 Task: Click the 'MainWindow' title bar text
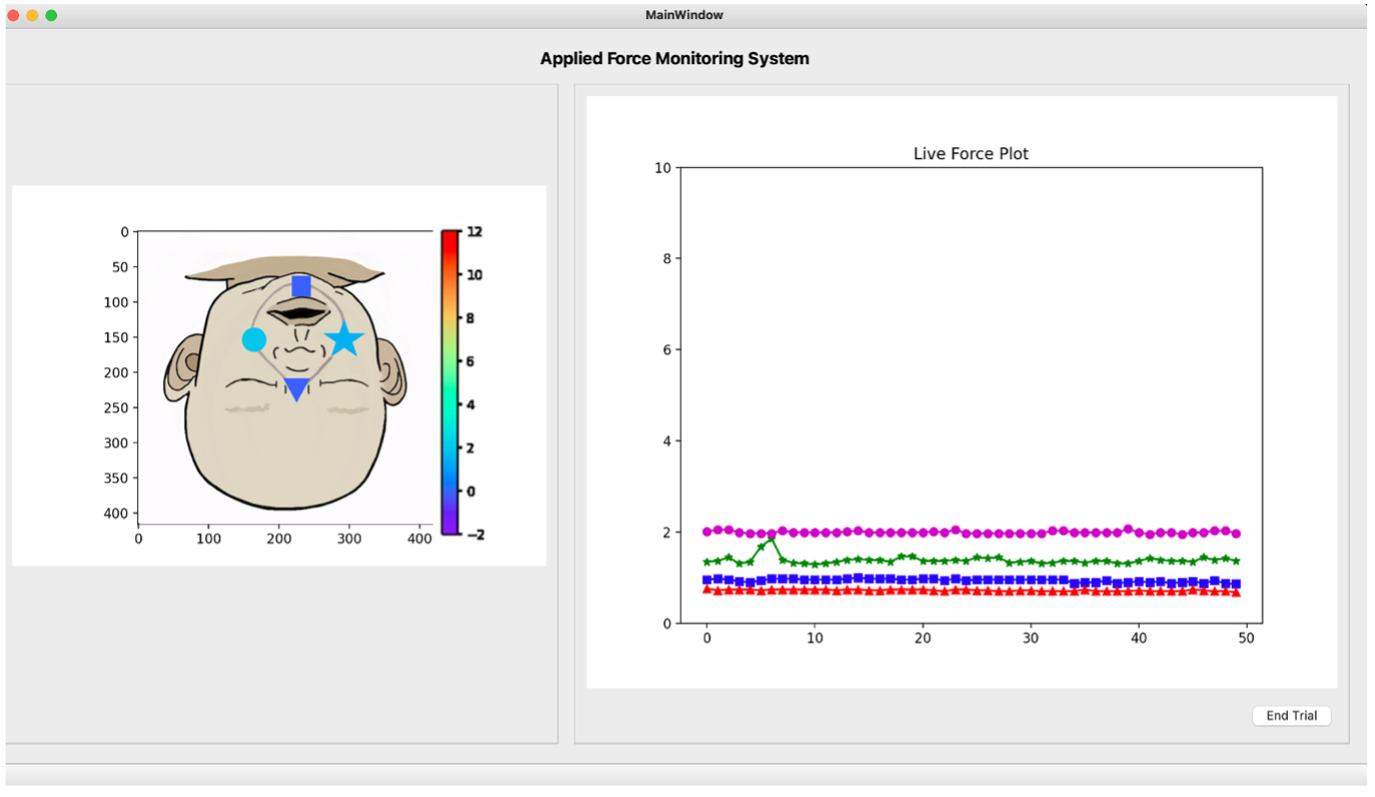point(684,15)
